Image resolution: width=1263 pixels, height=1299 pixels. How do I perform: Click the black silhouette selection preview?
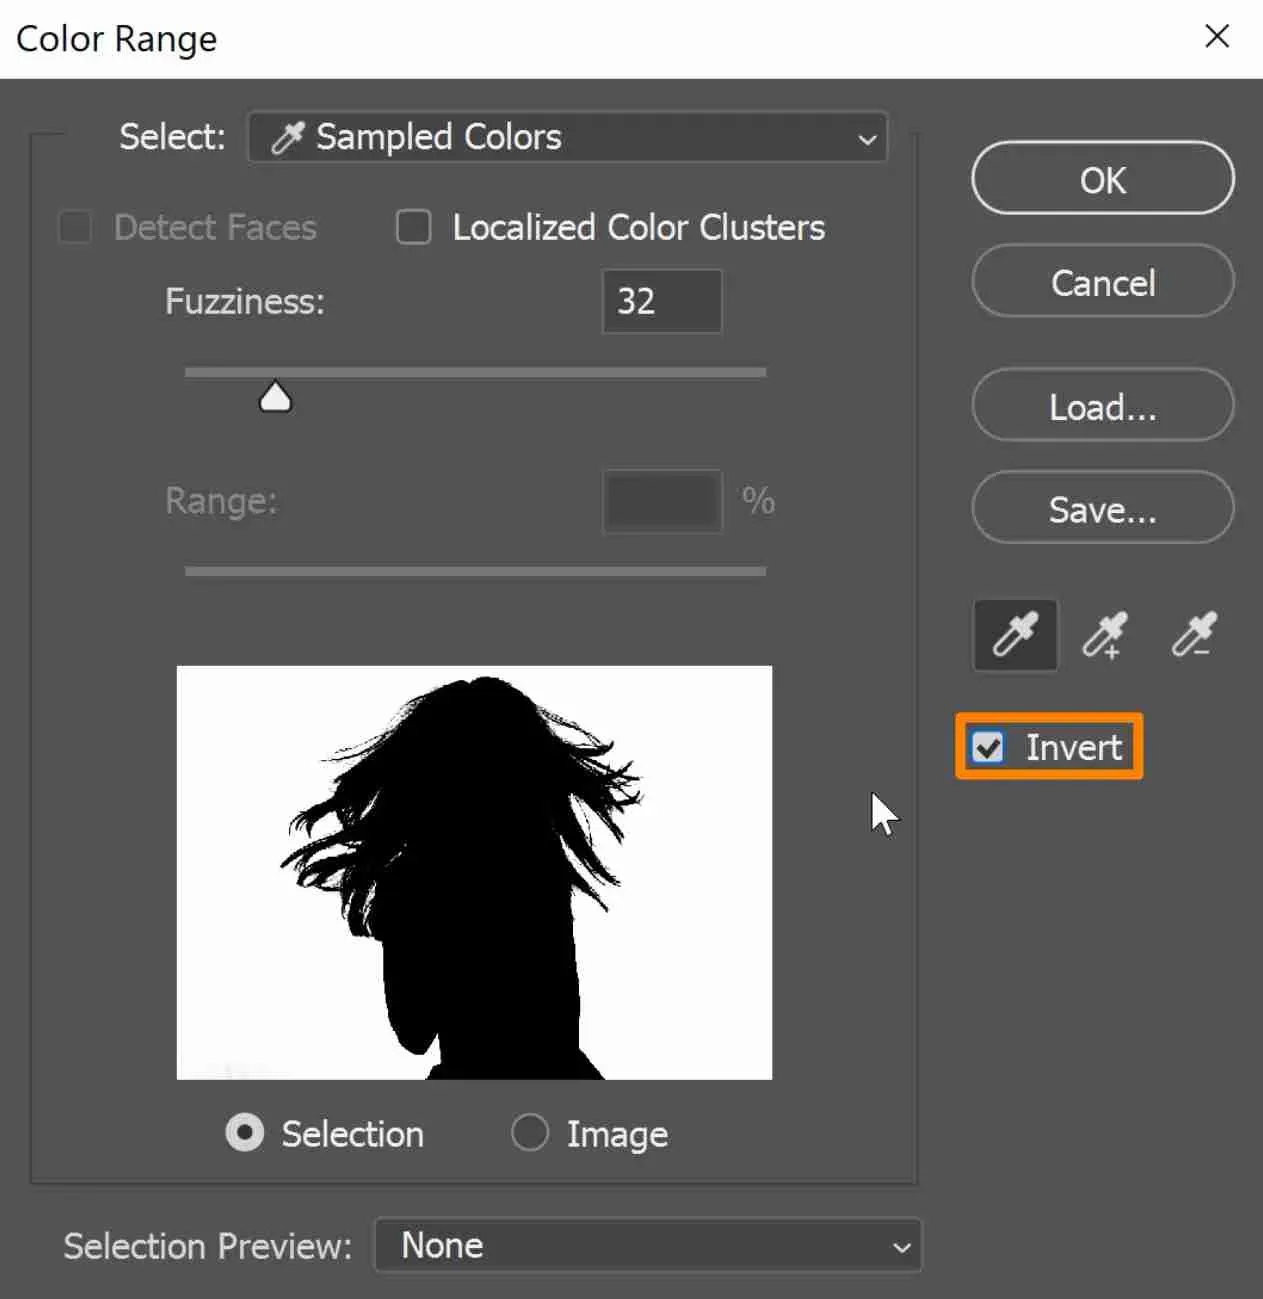(474, 872)
